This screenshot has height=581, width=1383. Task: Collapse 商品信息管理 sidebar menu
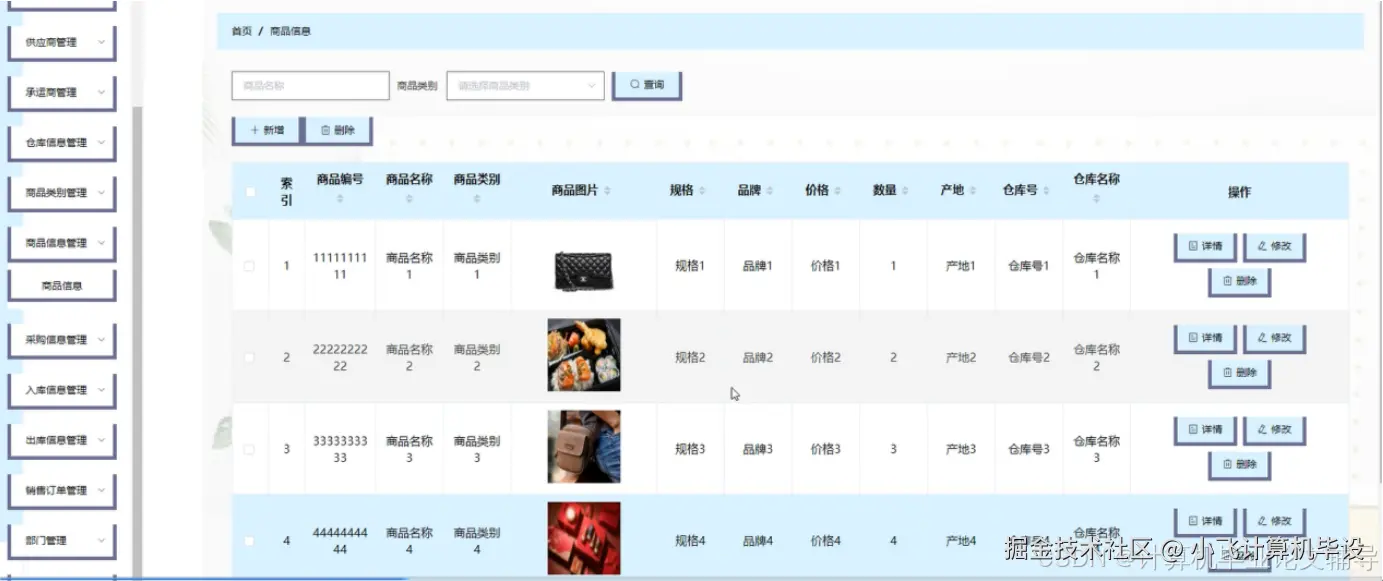coord(61,242)
